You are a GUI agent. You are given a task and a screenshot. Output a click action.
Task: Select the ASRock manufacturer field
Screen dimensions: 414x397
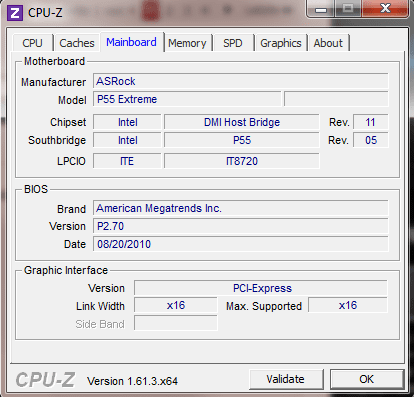tap(241, 81)
